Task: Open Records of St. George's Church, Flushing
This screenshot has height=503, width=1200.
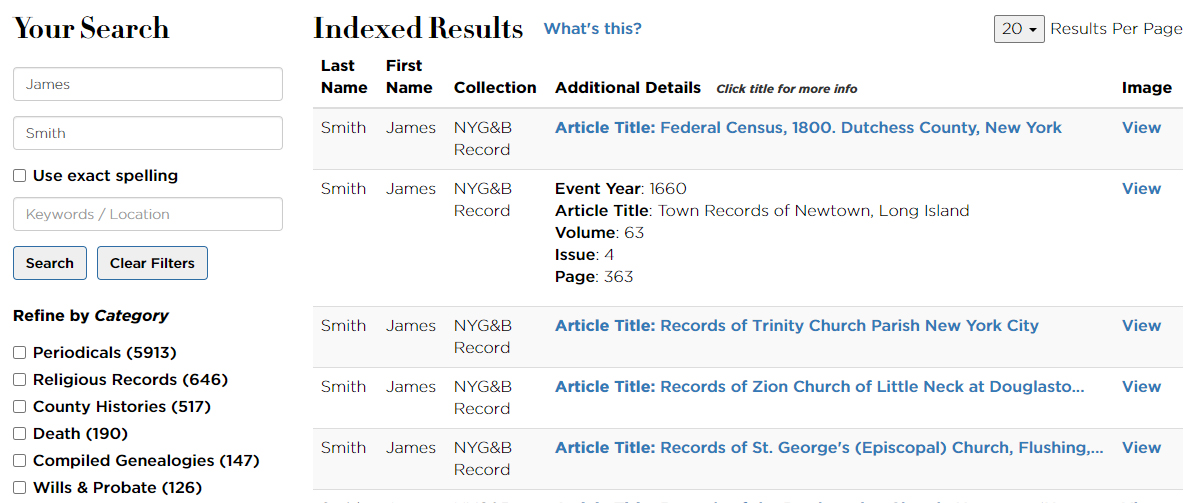Action: 829,448
